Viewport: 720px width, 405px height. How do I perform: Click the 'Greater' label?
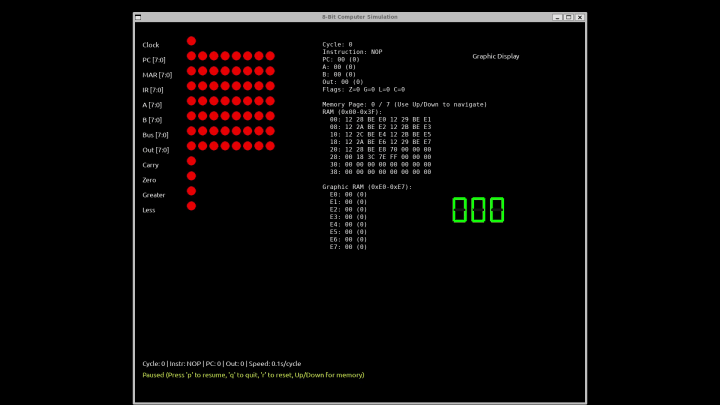tap(153, 195)
